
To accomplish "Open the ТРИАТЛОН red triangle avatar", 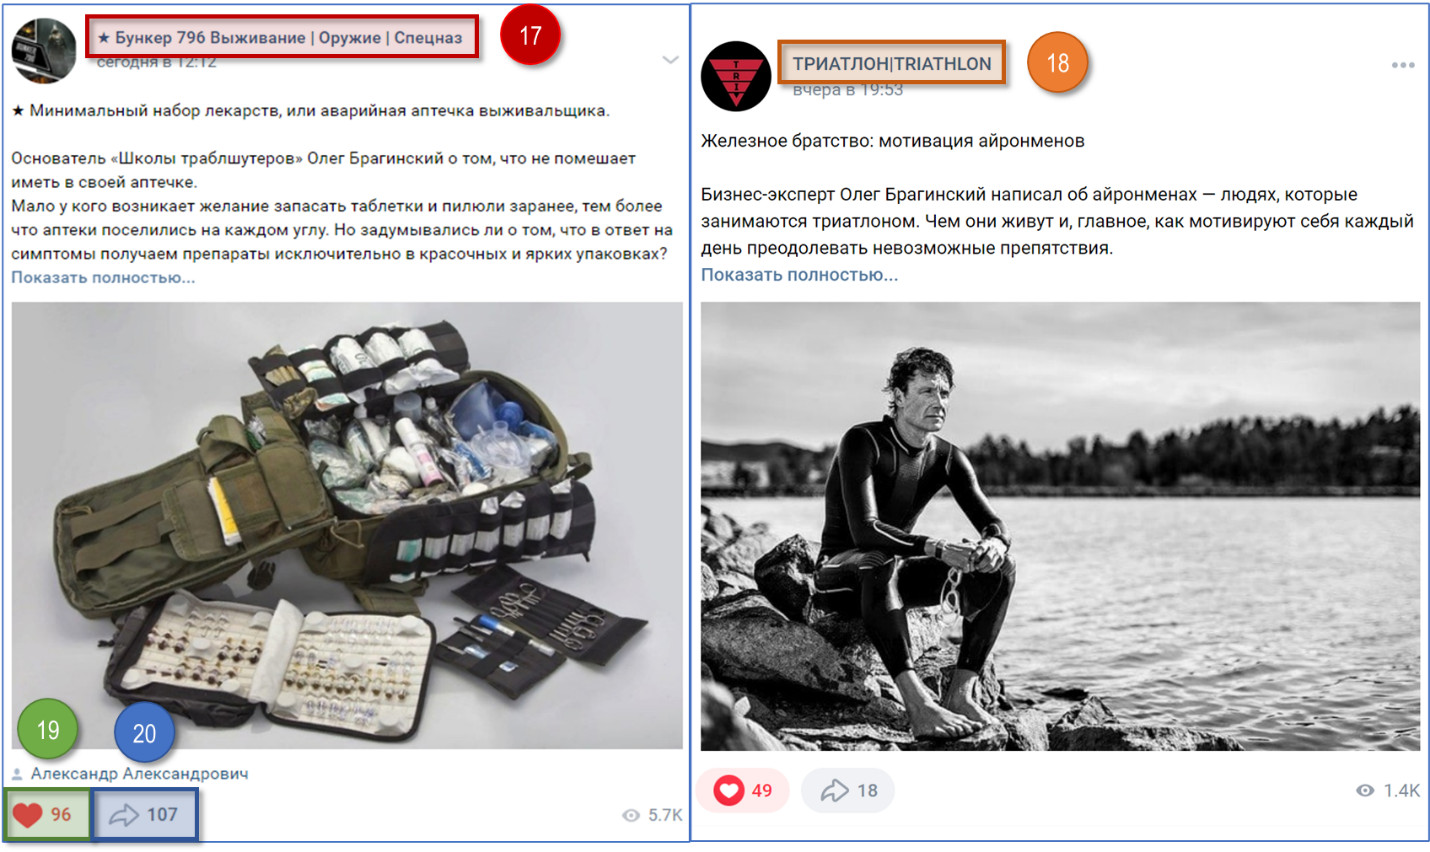I will 736,76.
